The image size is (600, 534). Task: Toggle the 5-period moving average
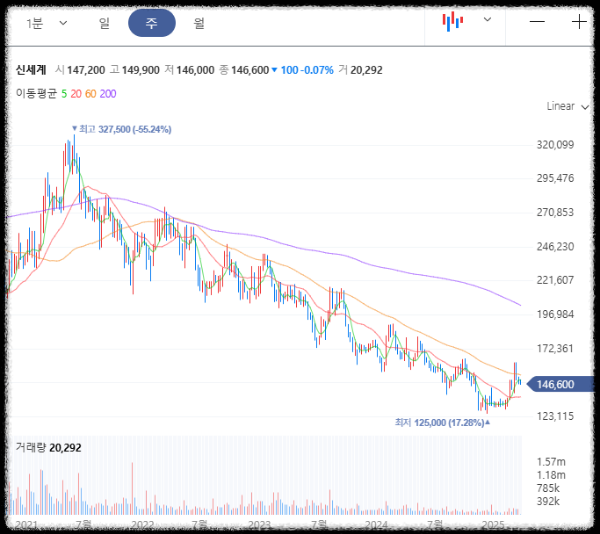[64, 94]
